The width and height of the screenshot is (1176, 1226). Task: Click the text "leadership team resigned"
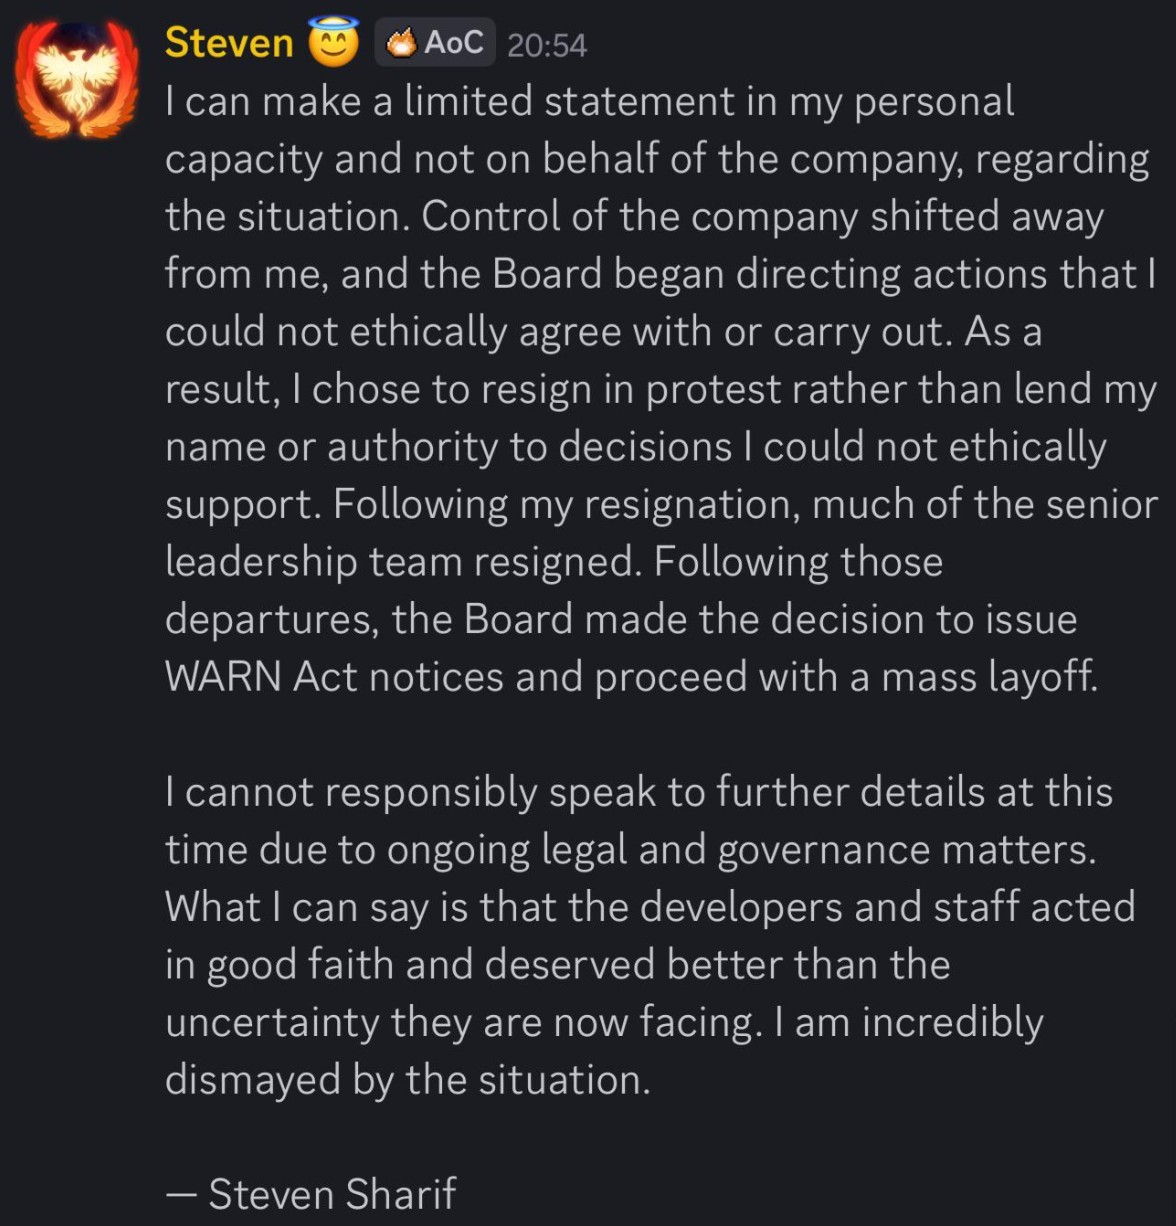click(x=402, y=562)
